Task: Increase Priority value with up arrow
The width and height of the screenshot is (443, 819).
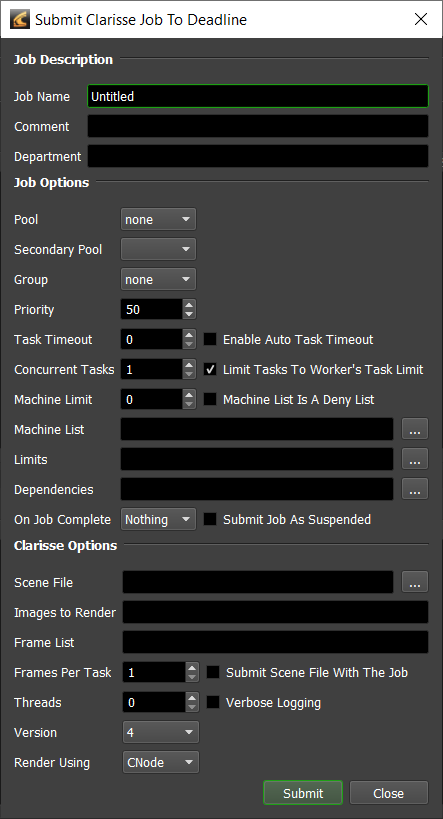Action: tap(189, 305)
